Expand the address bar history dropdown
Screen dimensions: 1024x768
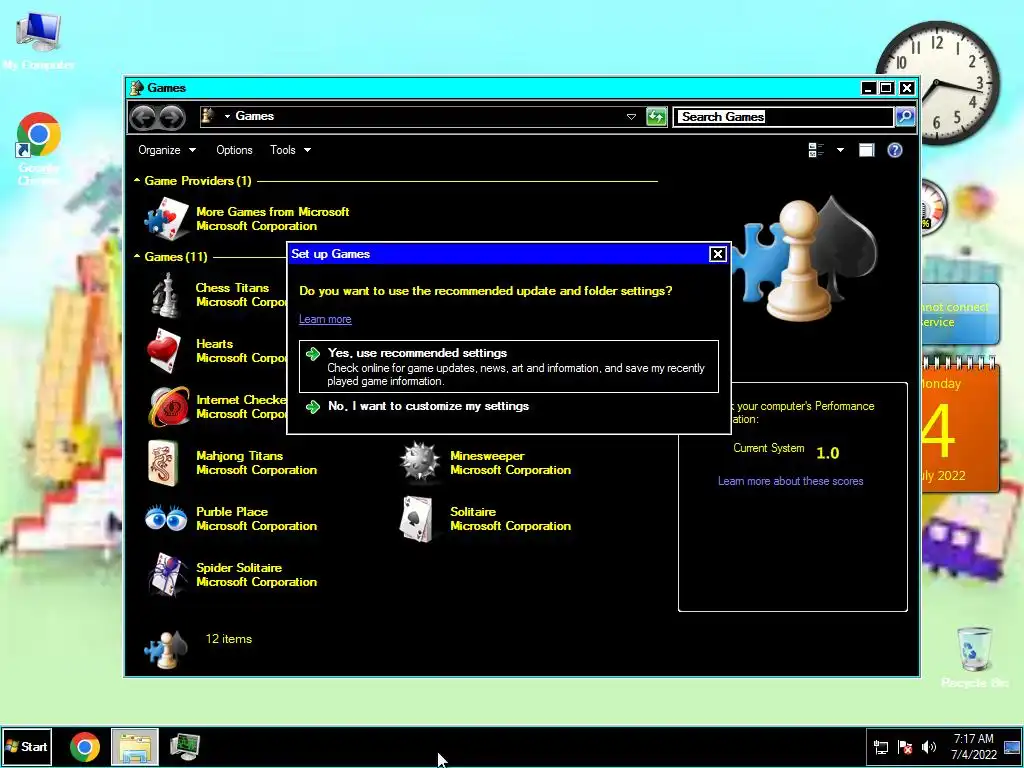[631, 117]
